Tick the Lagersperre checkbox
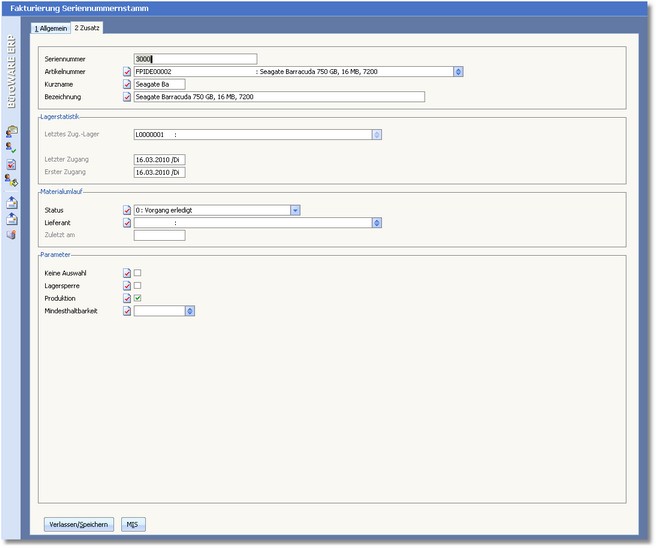Screen dimensions: 656x548 click(x=138, y=286)
